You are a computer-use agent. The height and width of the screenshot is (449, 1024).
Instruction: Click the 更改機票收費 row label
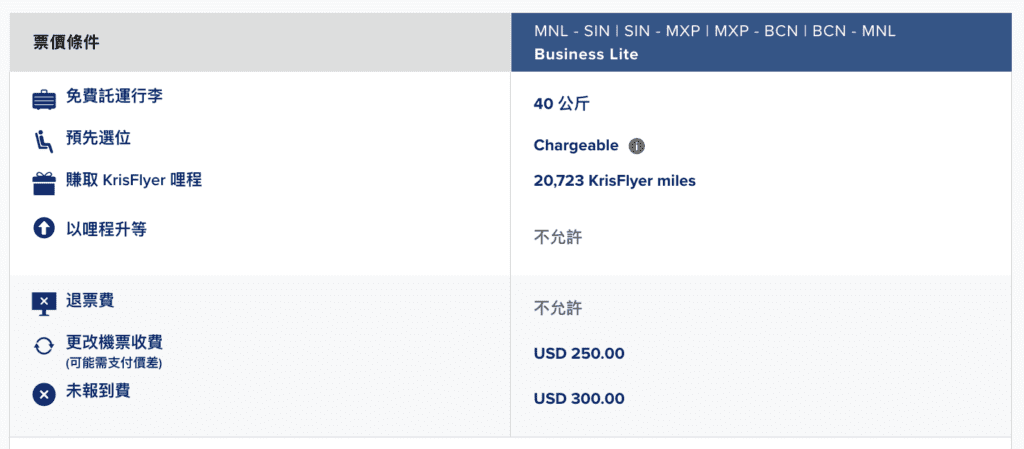[114, 342]
